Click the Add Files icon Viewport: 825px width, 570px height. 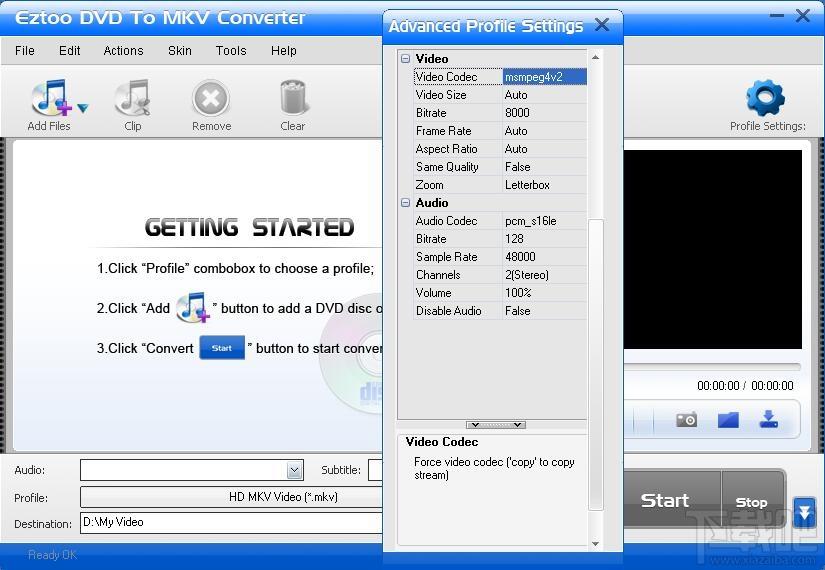(50, 99)
